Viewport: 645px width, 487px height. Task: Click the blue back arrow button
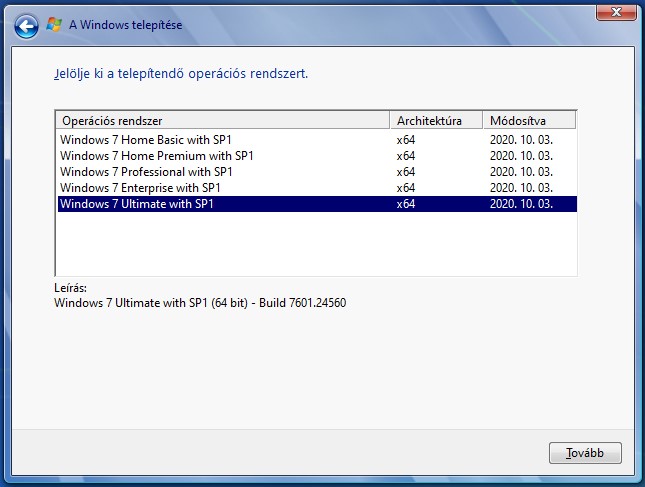26,26
